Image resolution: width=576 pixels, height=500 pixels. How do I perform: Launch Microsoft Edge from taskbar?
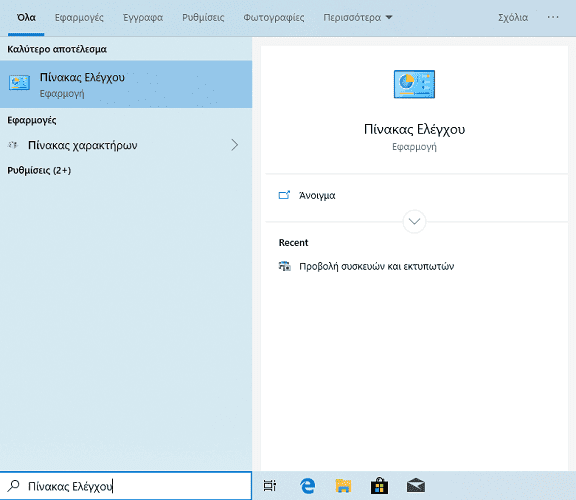coord(307,486)
